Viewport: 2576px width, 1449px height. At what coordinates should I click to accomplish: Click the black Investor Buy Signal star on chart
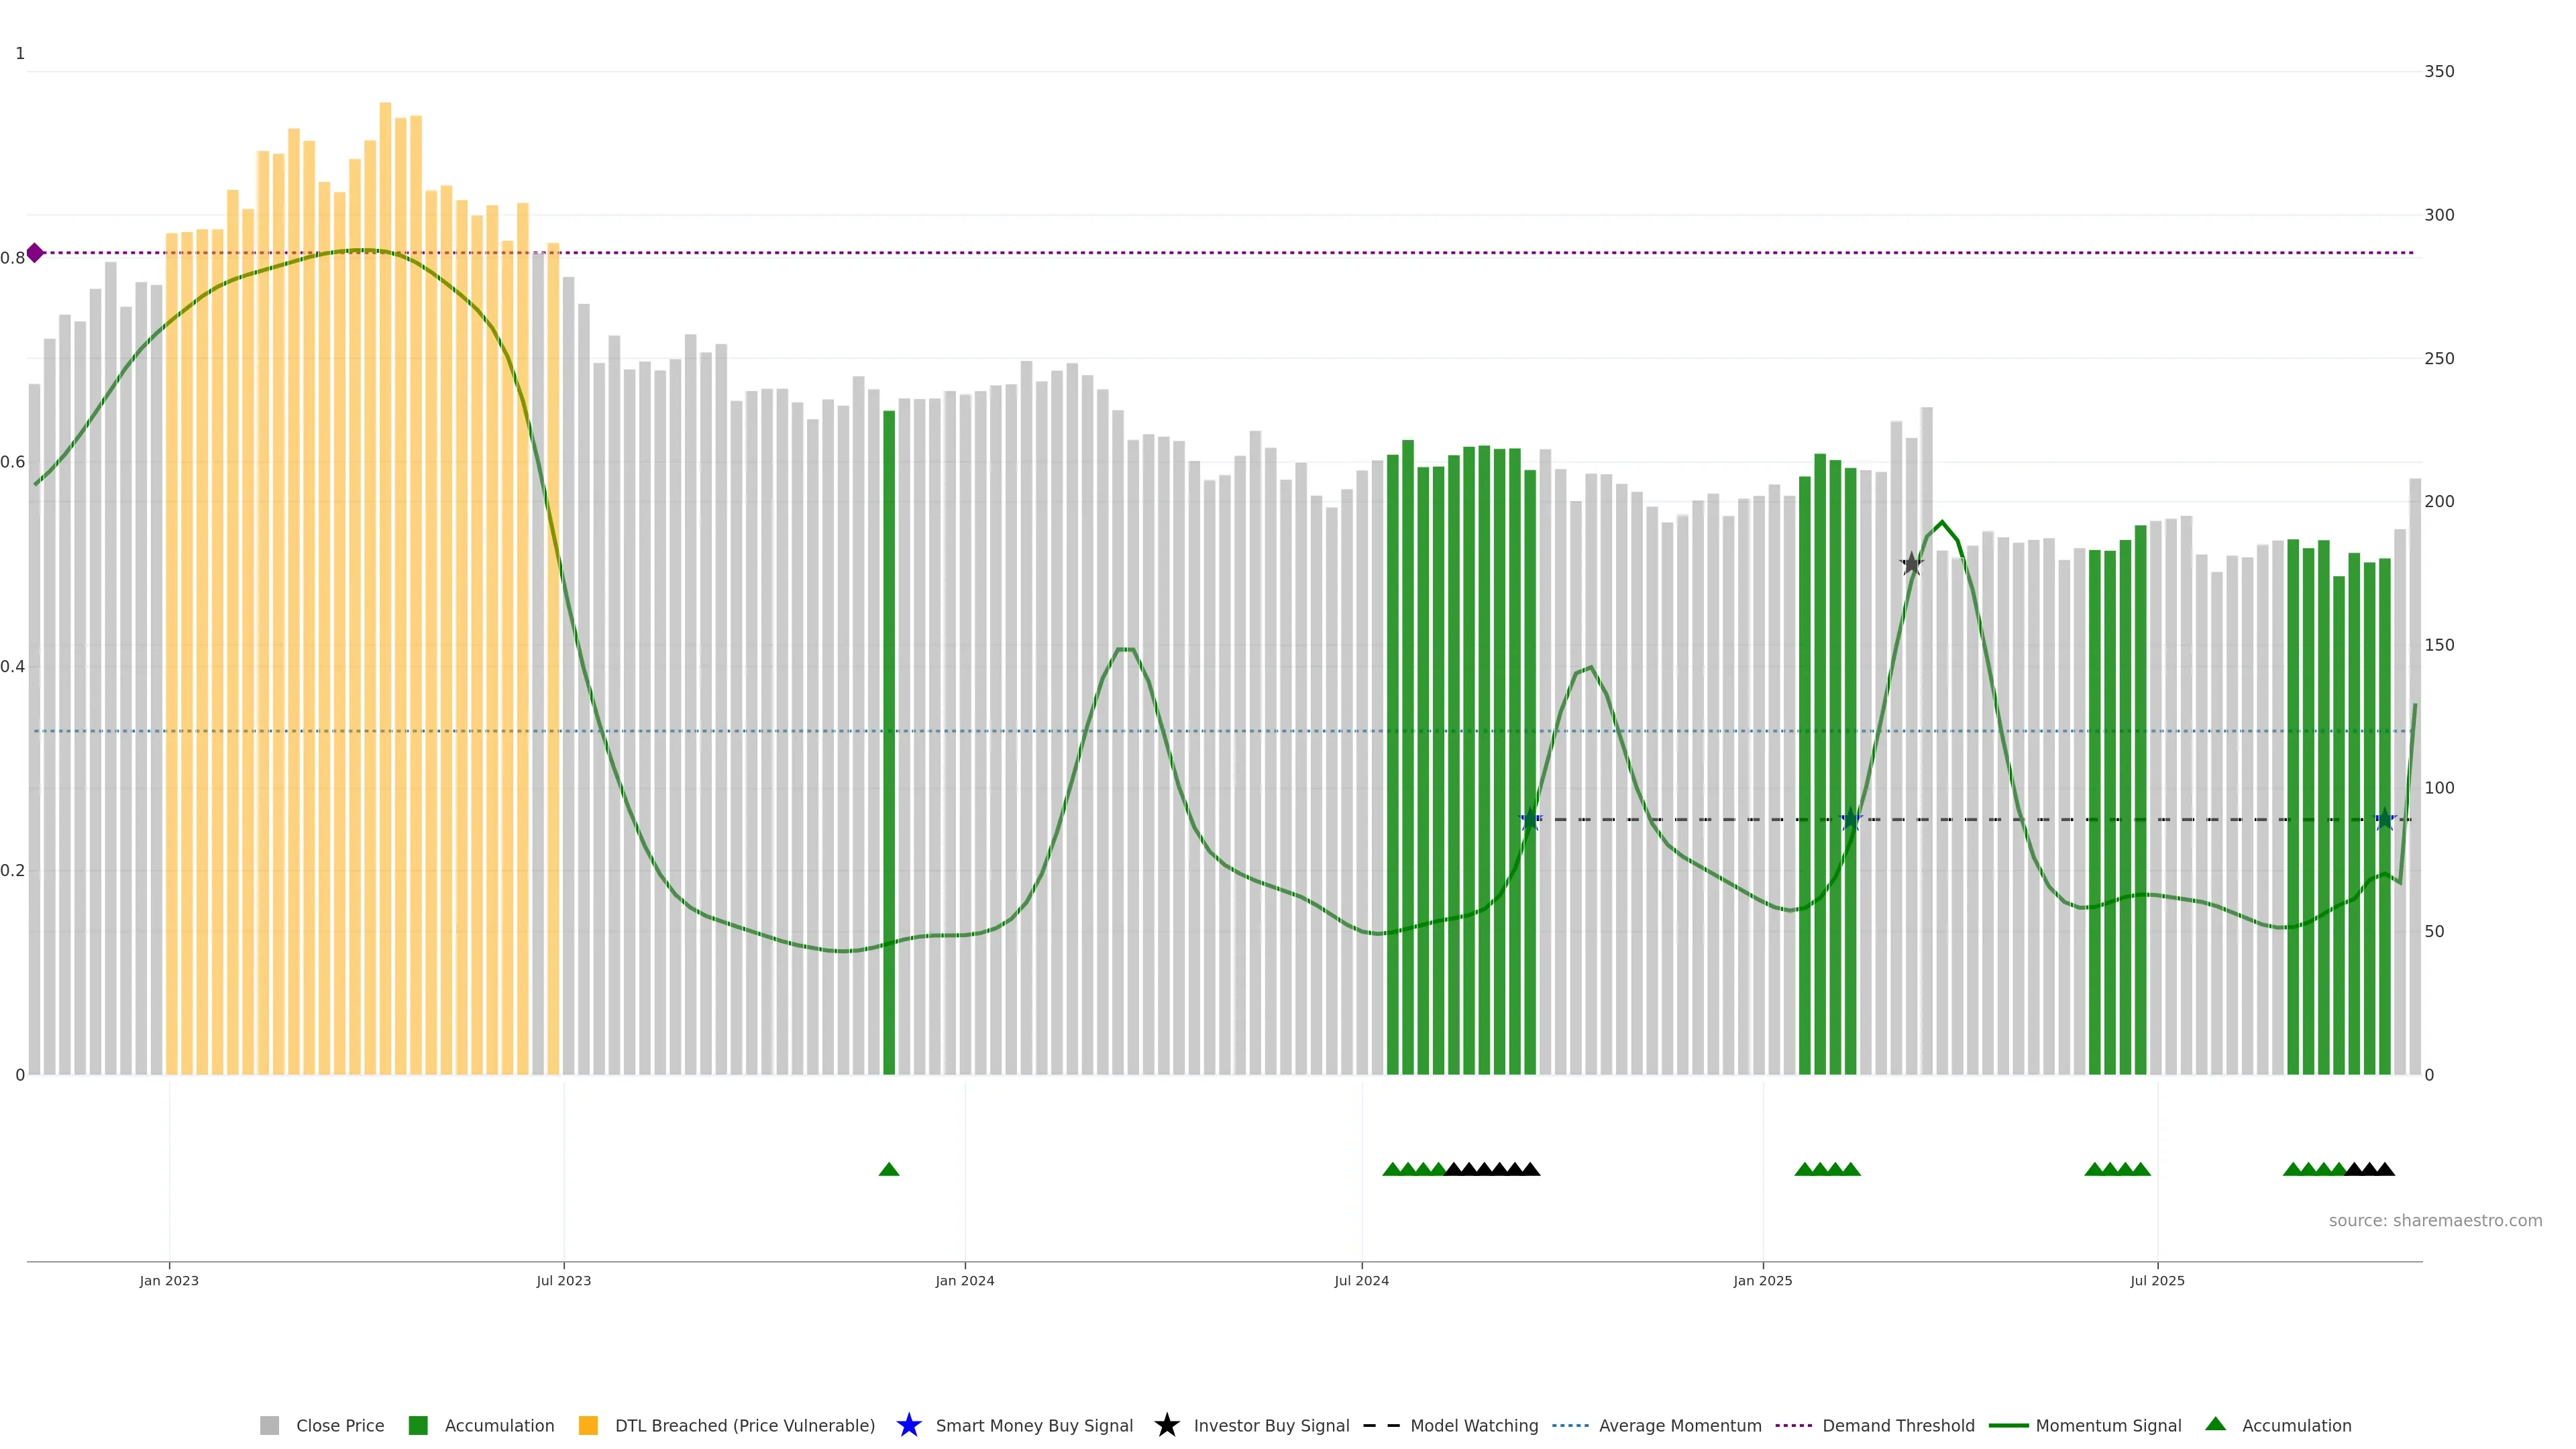click(x=1911, y=564)
